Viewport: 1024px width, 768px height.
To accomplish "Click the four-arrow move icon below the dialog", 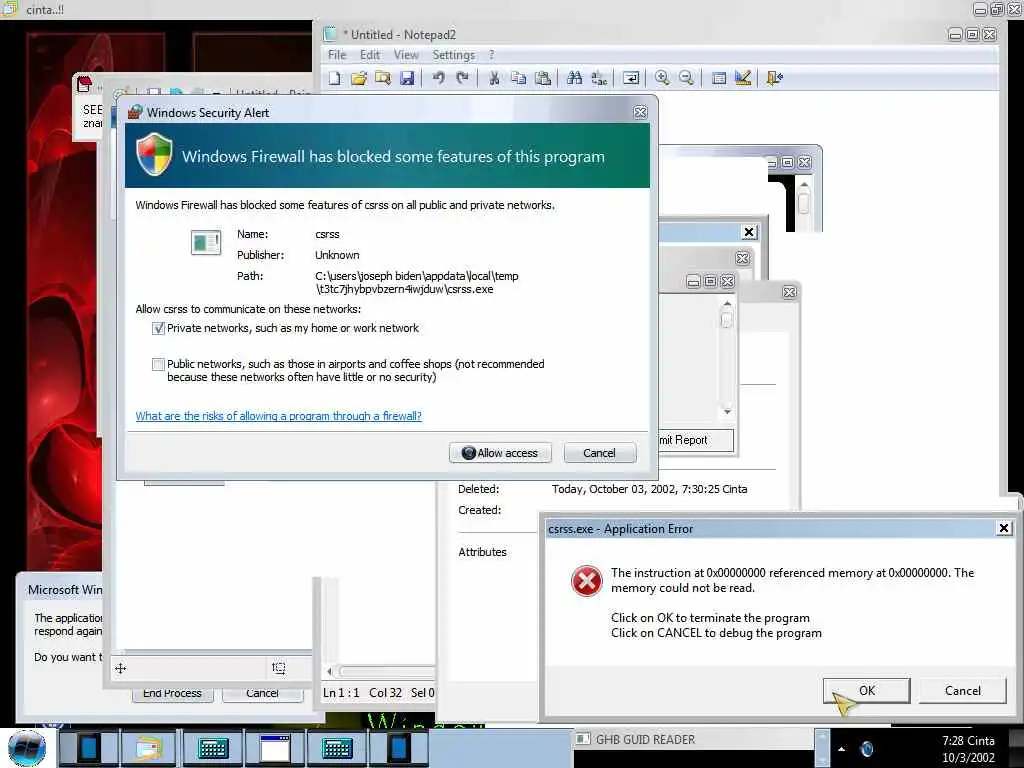I will [121, 668].
